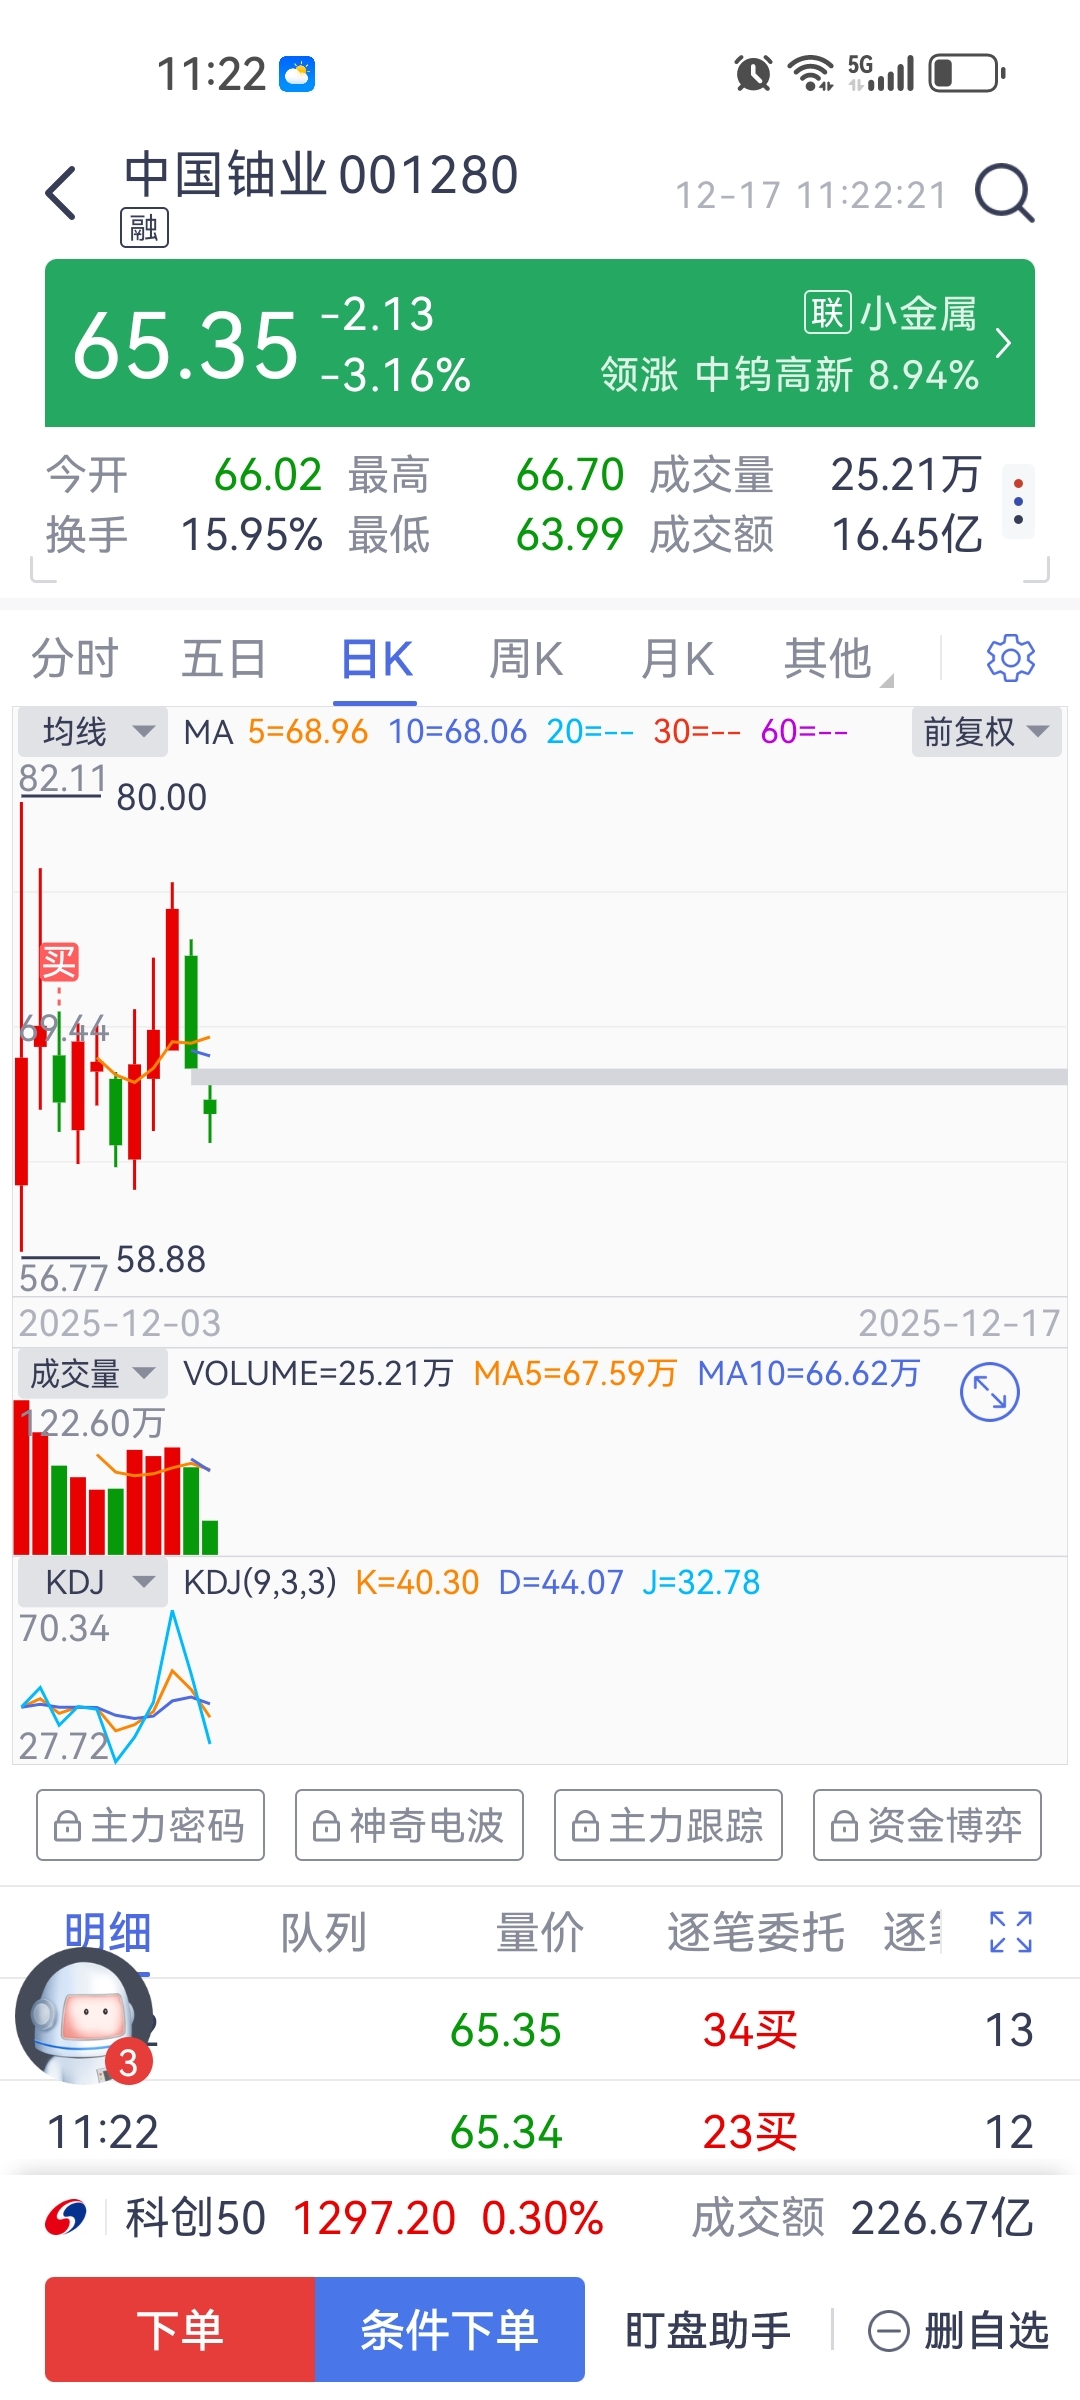Tap the MA 5=68.96 value
The width and height of the screenshot is (1080, 2400).
click(308, 732)
